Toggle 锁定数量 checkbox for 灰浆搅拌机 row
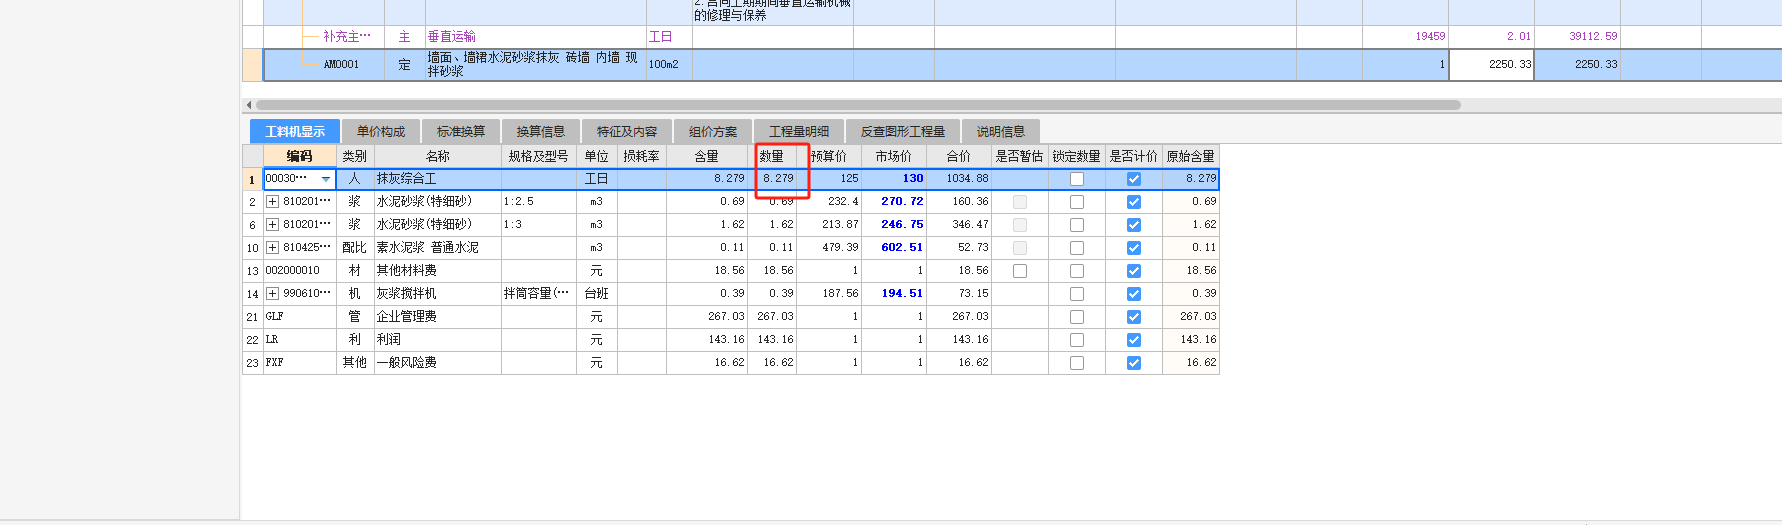Viewport: 1782px width, 525px height. [x=1077, y=294]
